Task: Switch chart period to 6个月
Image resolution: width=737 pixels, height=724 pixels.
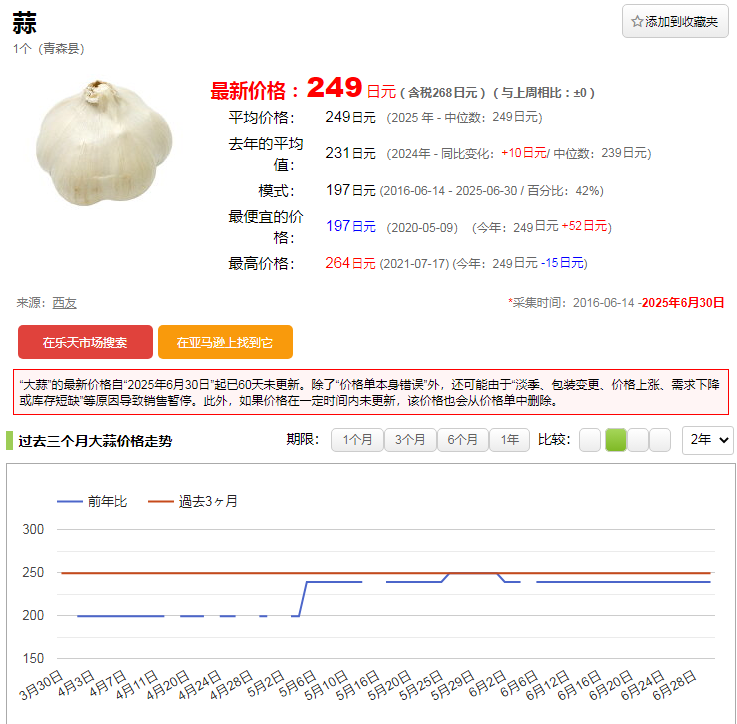Action: pos(463,440)
